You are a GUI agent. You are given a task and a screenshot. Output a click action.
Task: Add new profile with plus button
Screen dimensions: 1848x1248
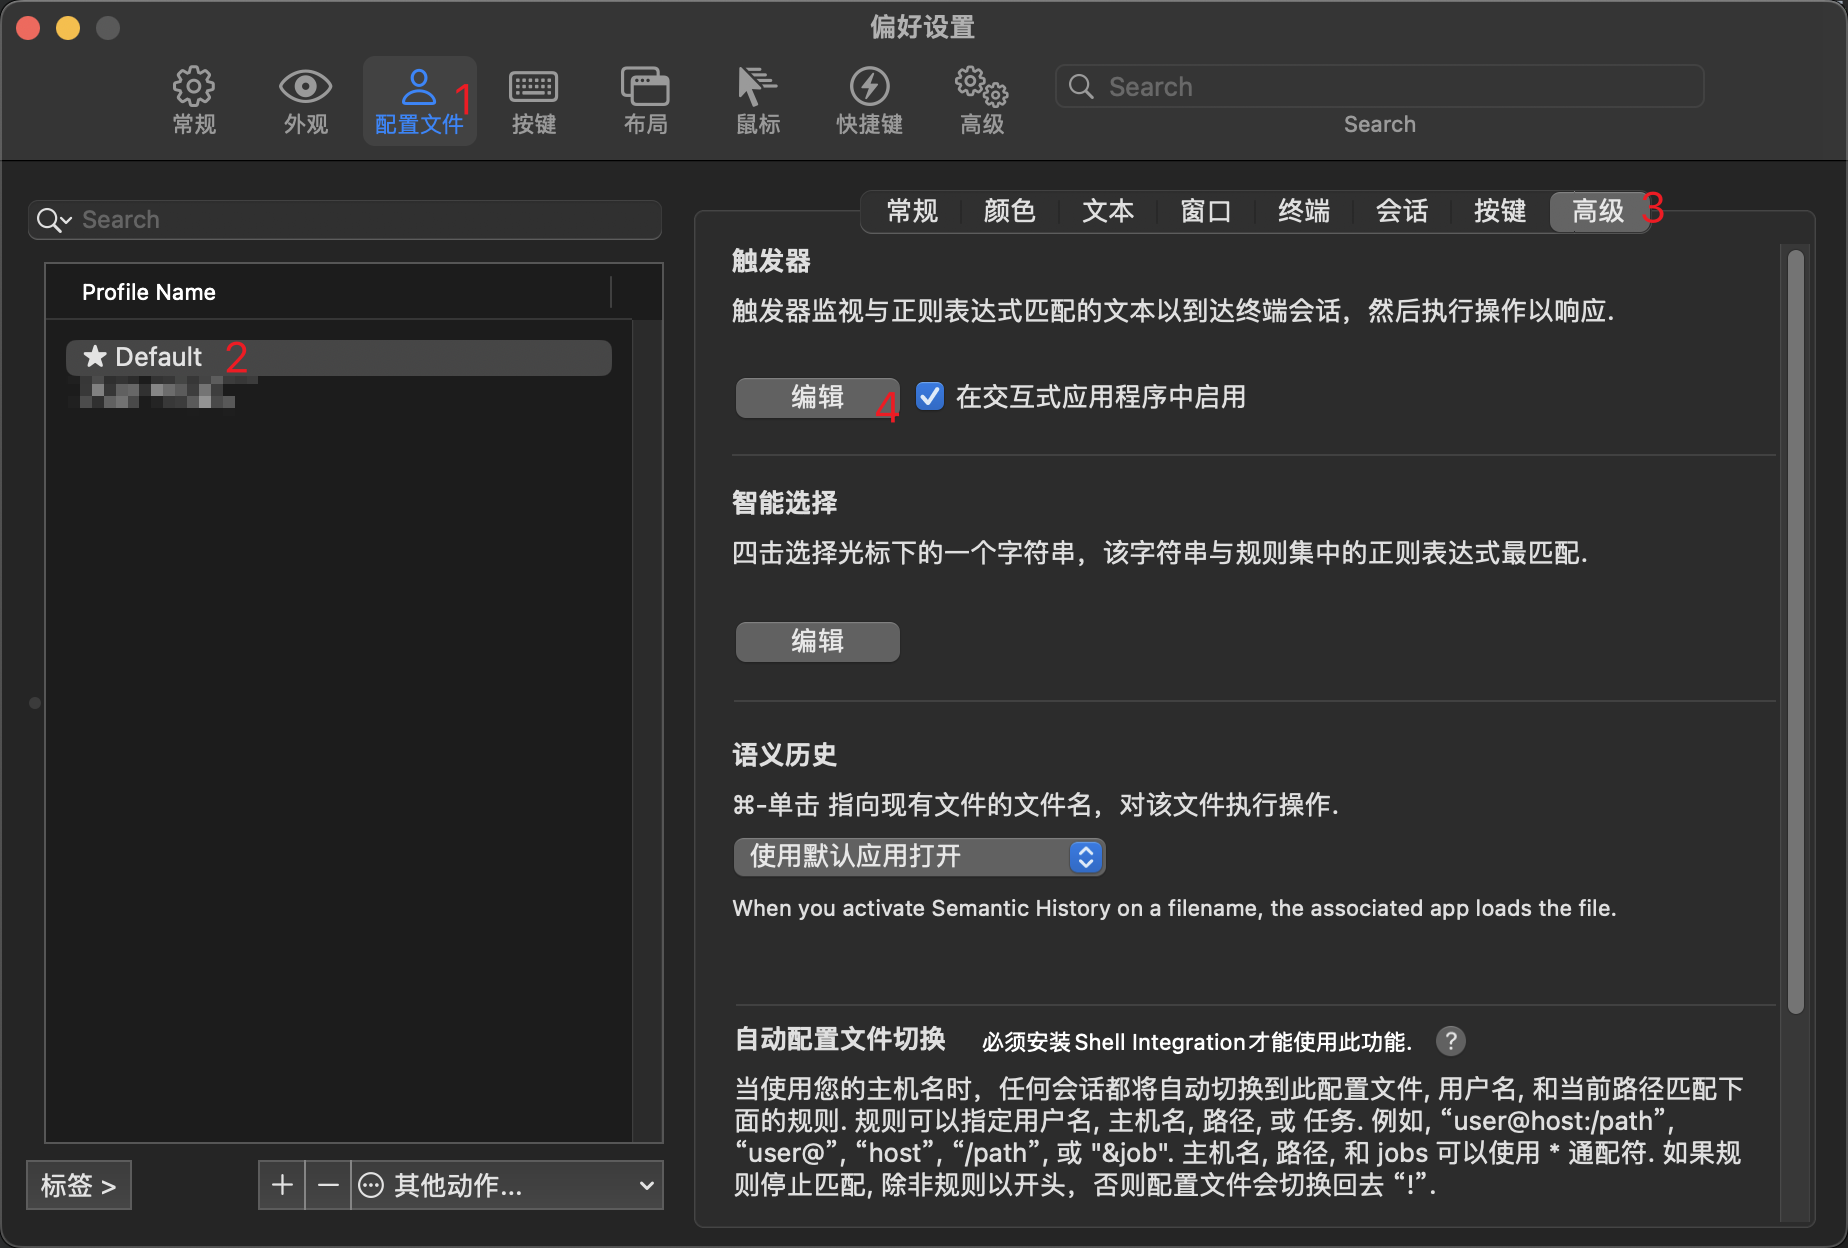[282, 1185]
